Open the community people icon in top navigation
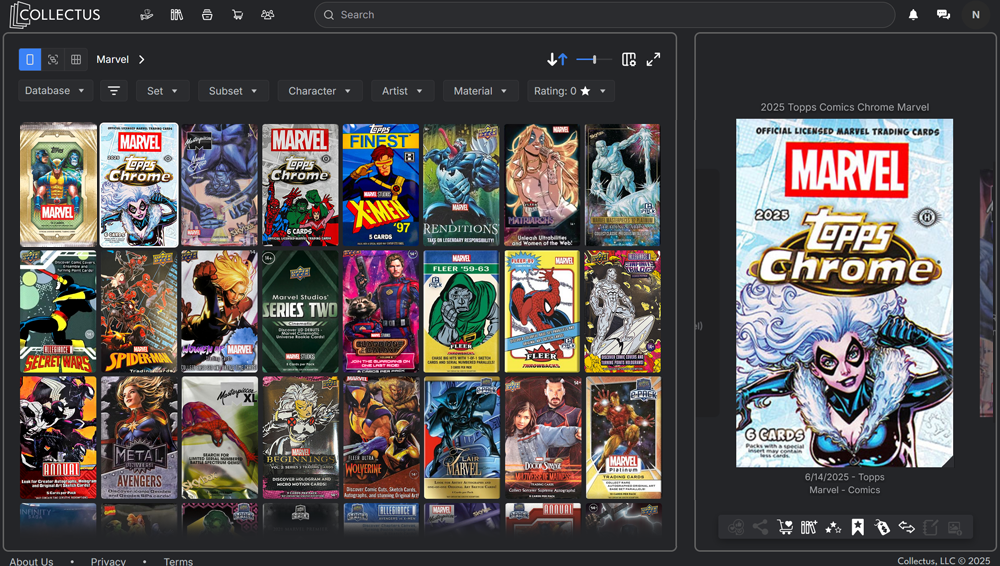This screenshot has height=566, width=1000. point(268,15)
